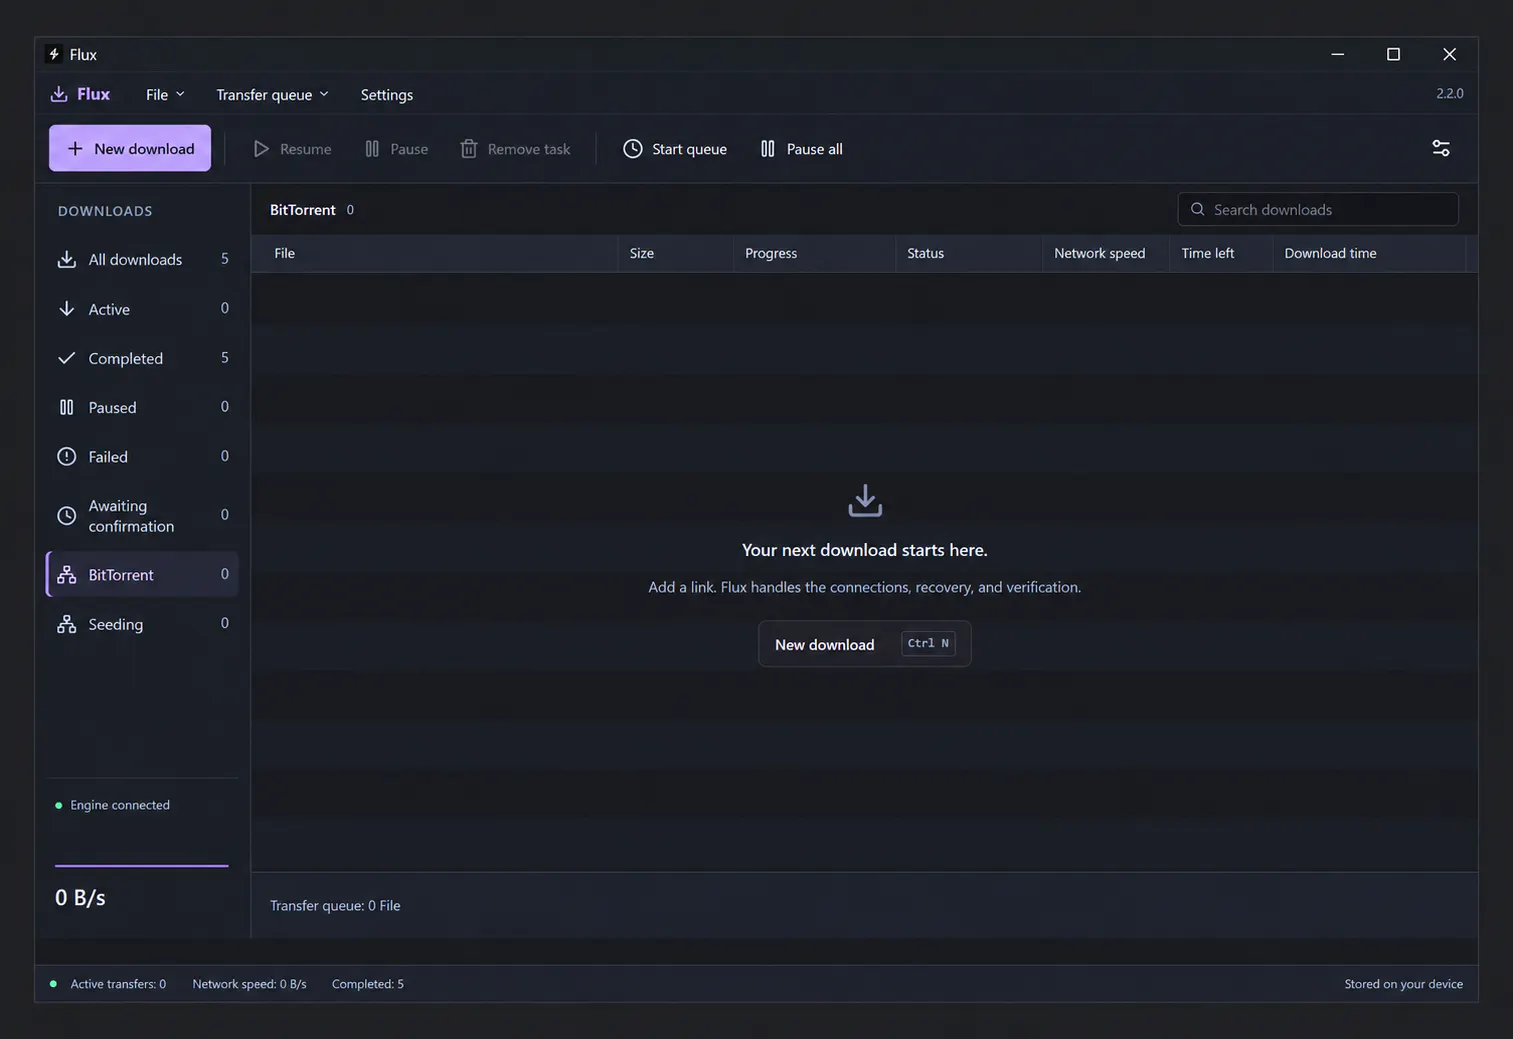Viewport: 1513px width, 1039px height.
Task: Open the Settings menu item
Action: (386, 94)
